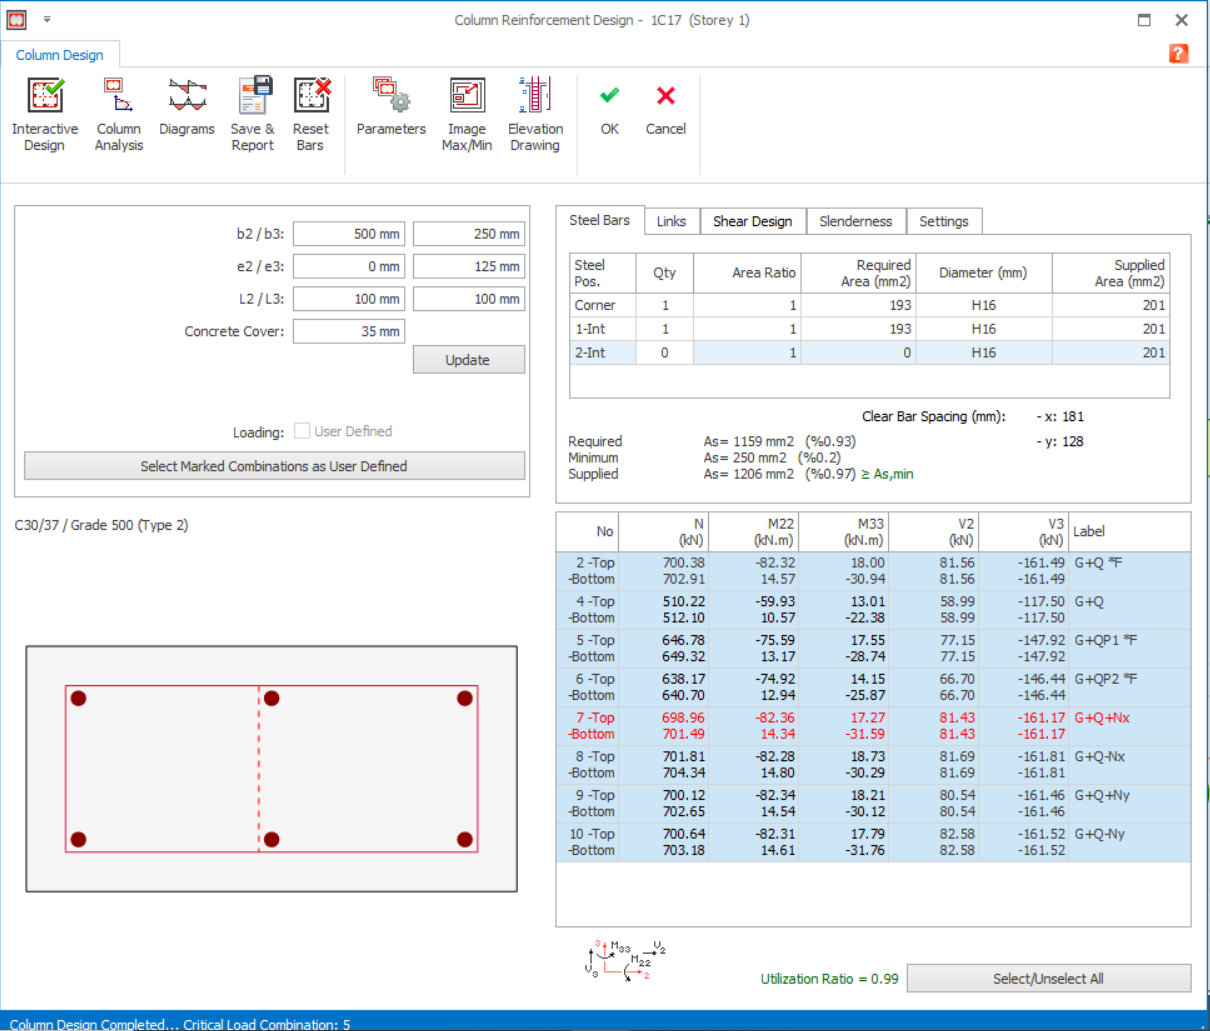Click the Concrete Cover input field

tap(349, 331)
